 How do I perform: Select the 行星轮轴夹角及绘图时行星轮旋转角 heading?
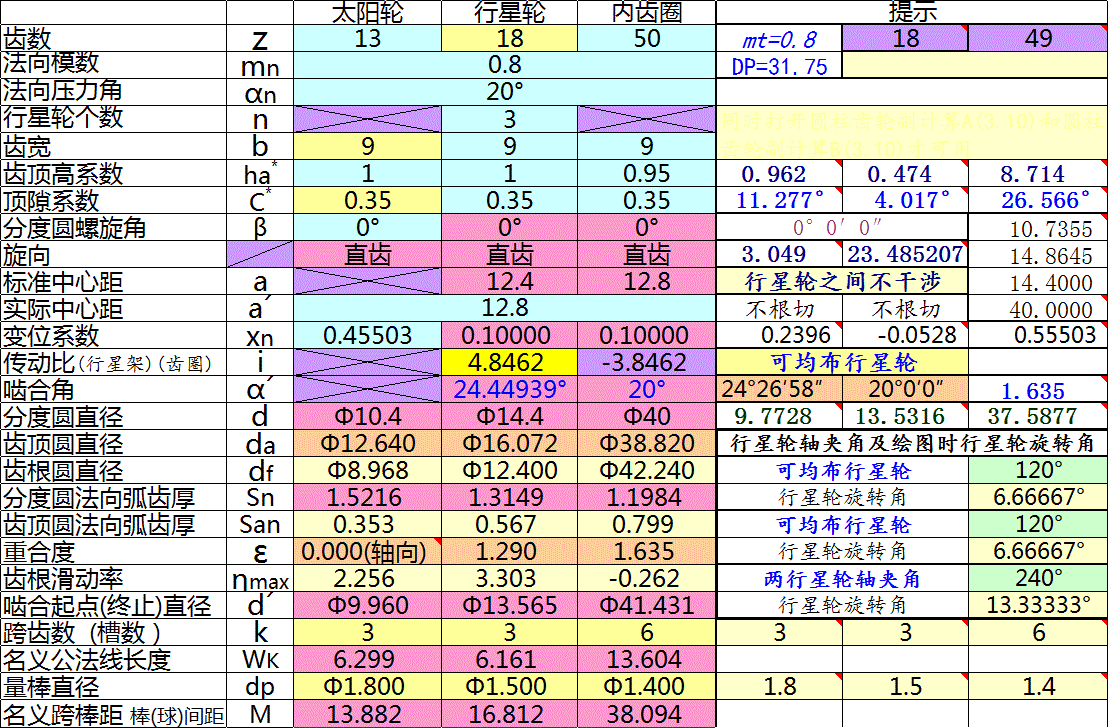[912, 443]
